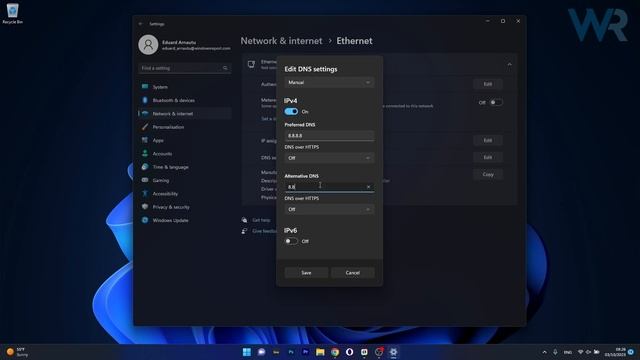Screen dimensions: 640x360
Task: Click Edit for IP assignment
Action: 488,140
